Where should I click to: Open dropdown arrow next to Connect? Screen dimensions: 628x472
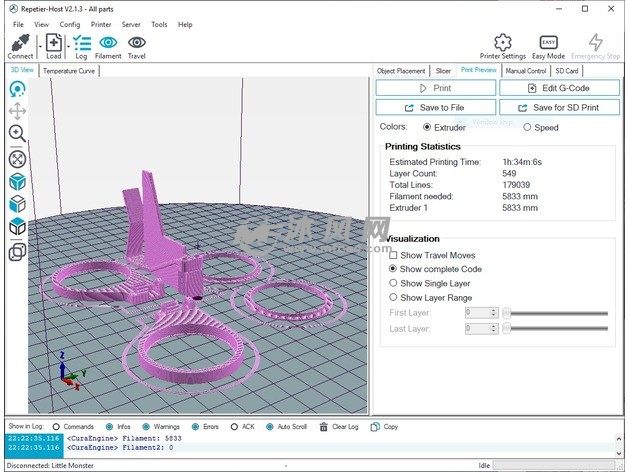click(x=37, y=45)
